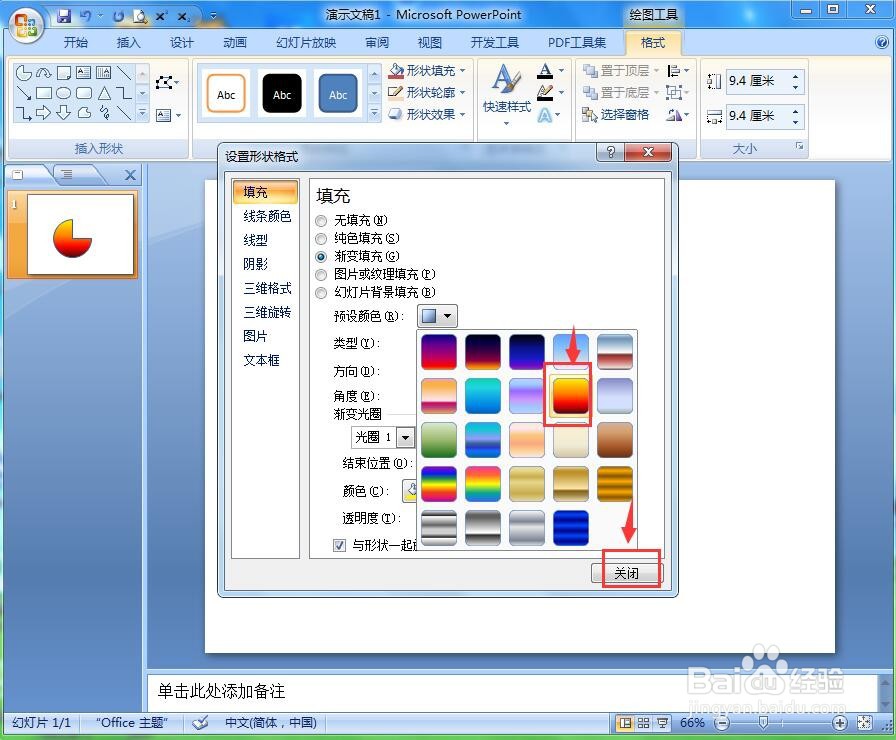Open the Design ribbon tab
The image size is (896, 740).
tap(182, 42)
